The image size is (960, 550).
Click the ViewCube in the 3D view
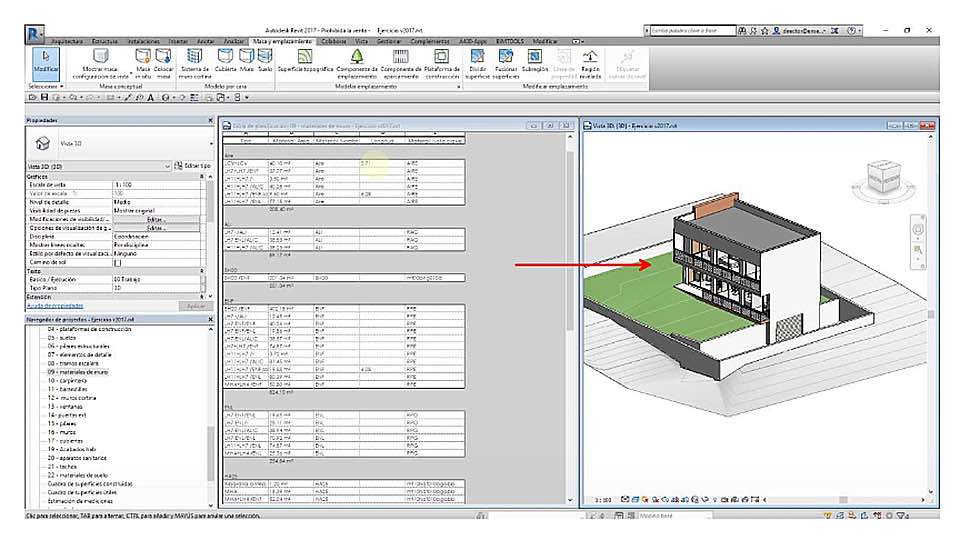pyautogui.click(x=883, y=178)
